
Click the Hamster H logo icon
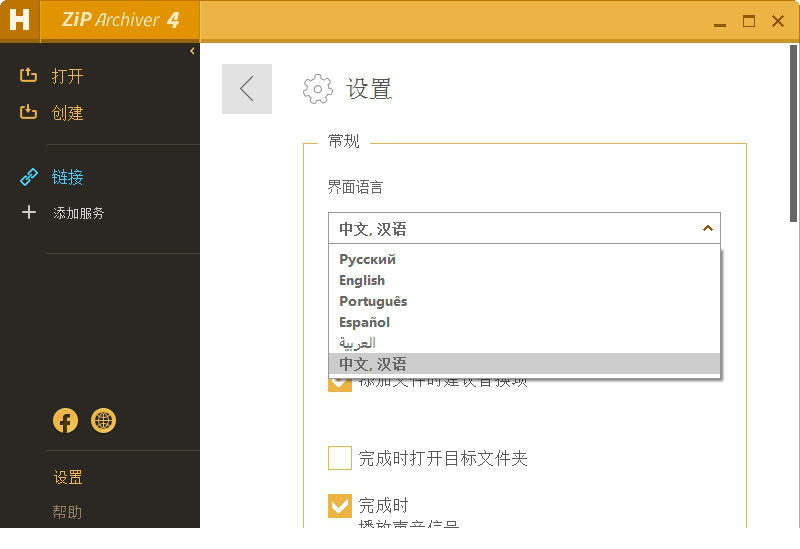point(19,20)
